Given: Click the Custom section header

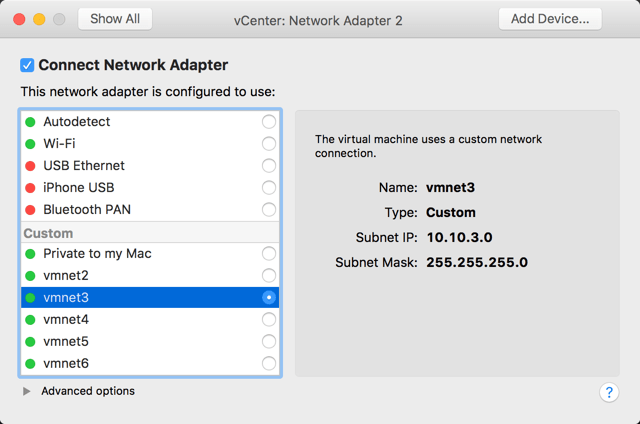Looking at the screenshot, I should pos(48,233).
